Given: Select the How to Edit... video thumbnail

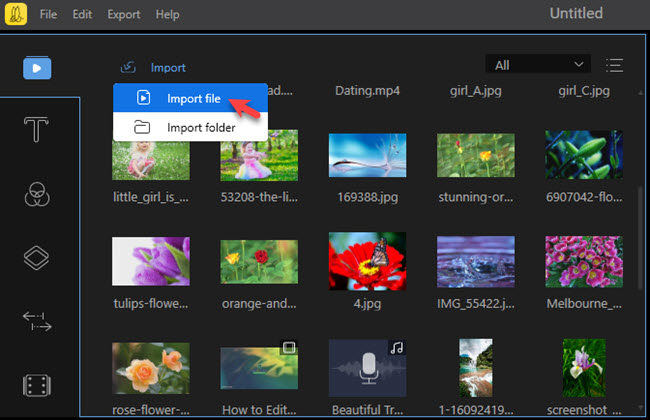Looking at the screenshot, I should click(x=259, y=368).
